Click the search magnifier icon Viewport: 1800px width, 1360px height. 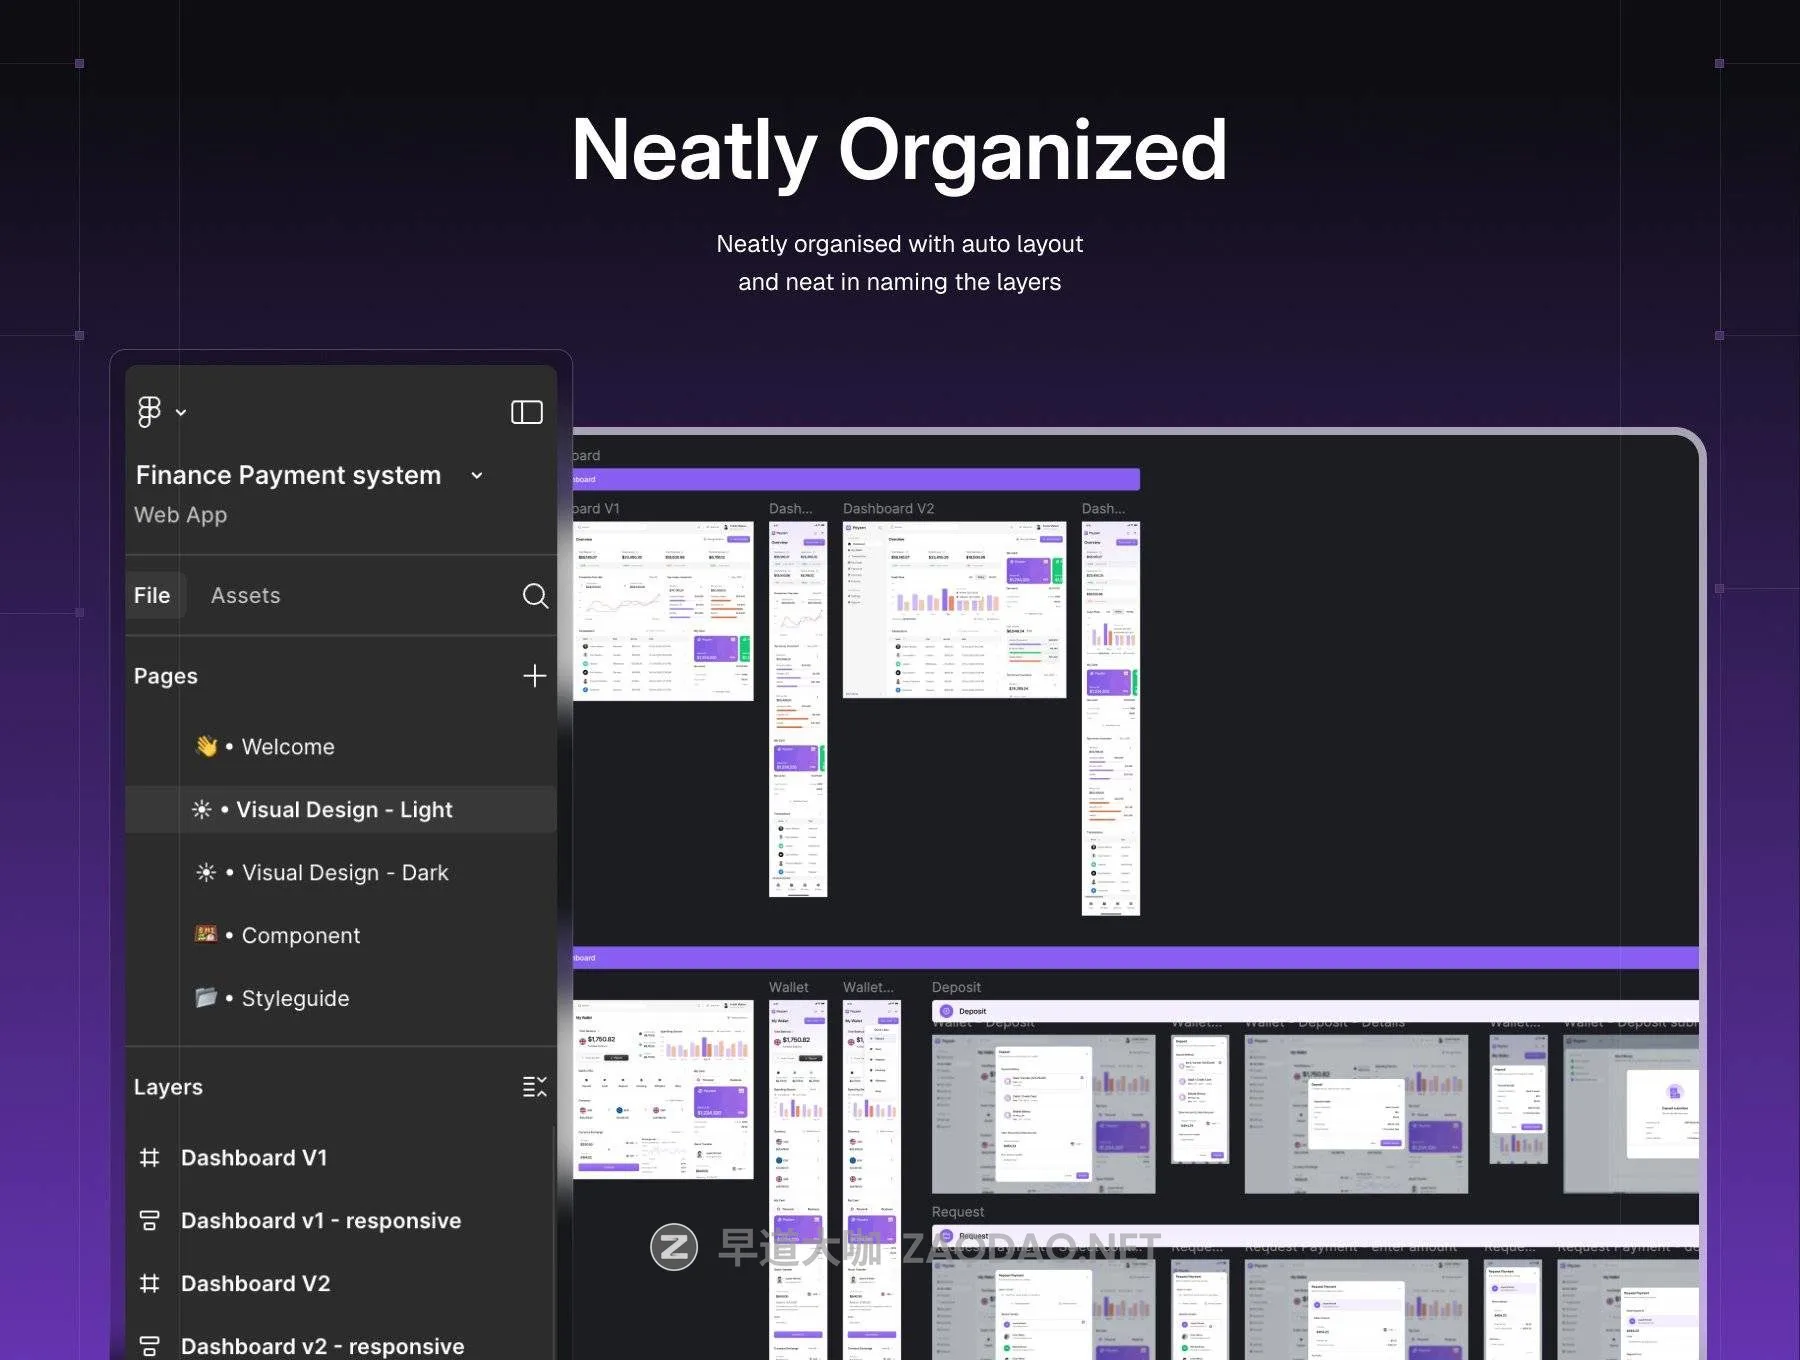(535, 596)
